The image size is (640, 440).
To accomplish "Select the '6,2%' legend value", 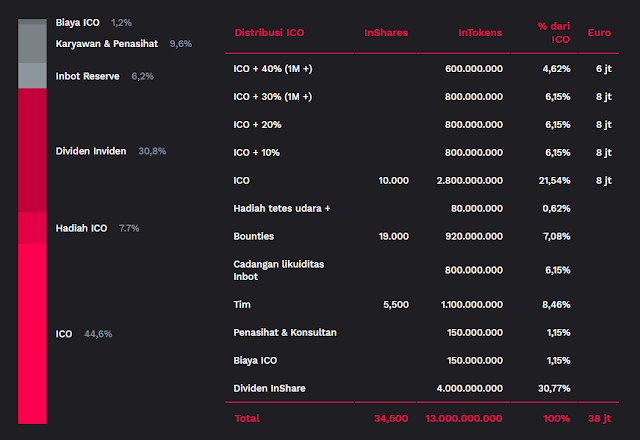I will 142,76.
